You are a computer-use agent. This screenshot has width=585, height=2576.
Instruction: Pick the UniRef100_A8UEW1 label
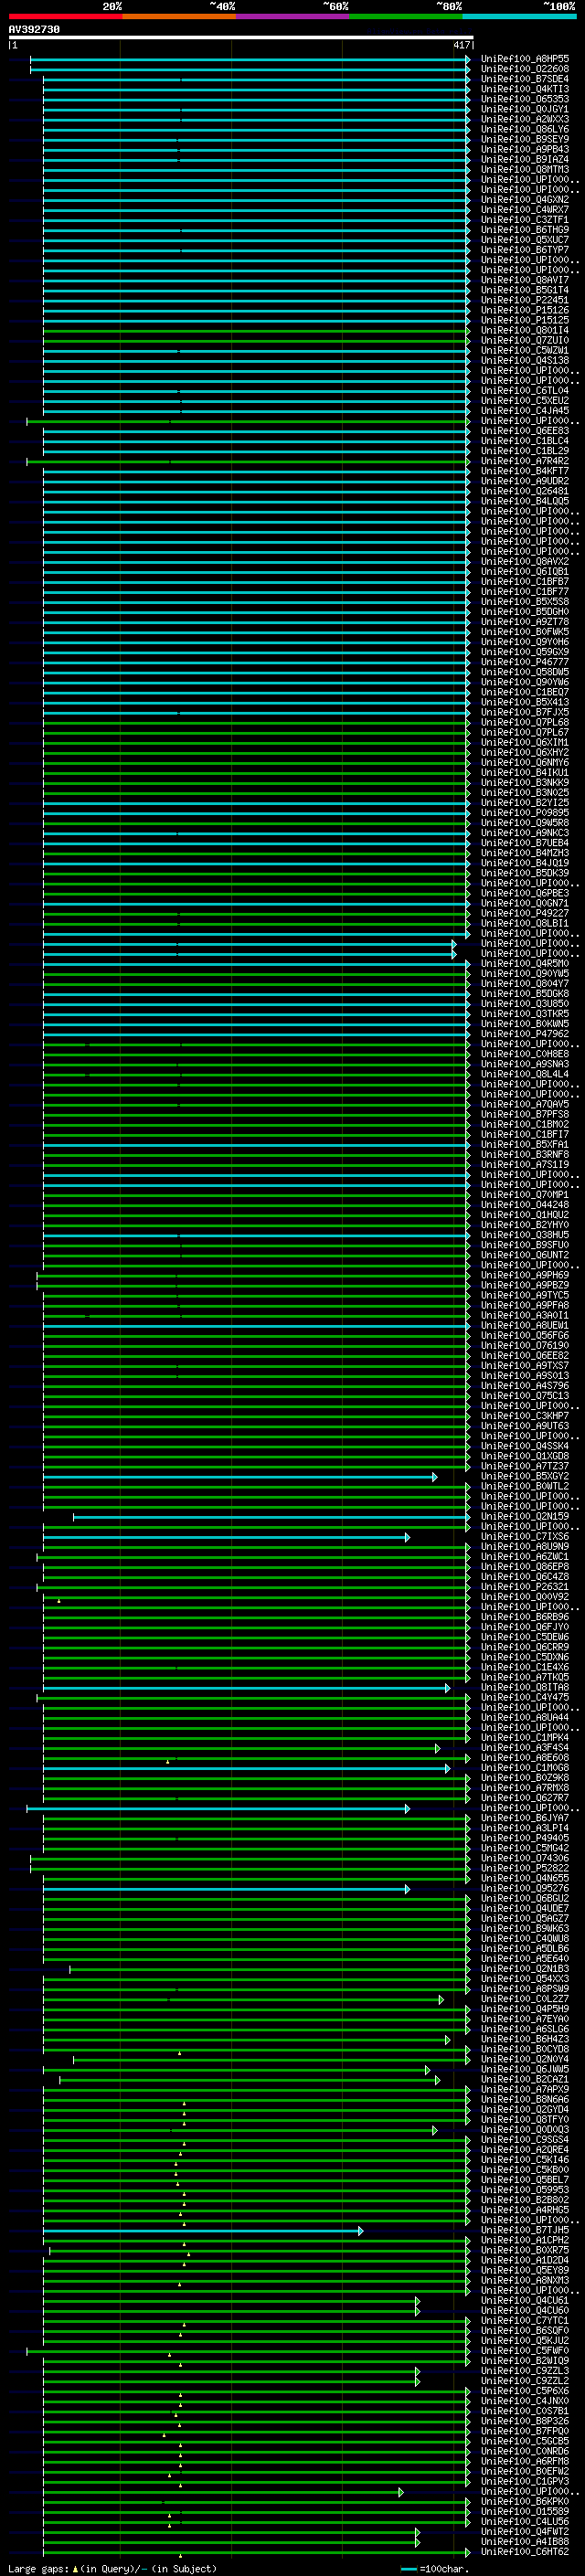(x=524, y=1325)
